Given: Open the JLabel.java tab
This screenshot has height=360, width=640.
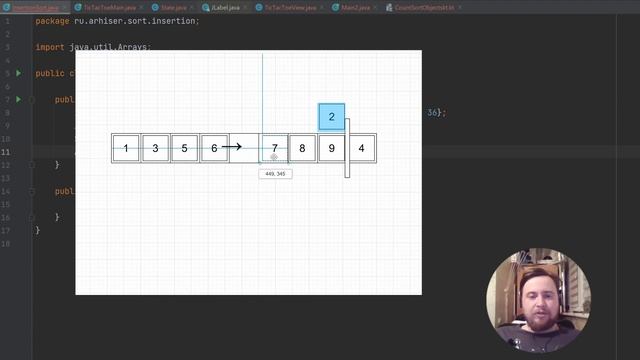Looking at the screenshot, I should (225, 7).
